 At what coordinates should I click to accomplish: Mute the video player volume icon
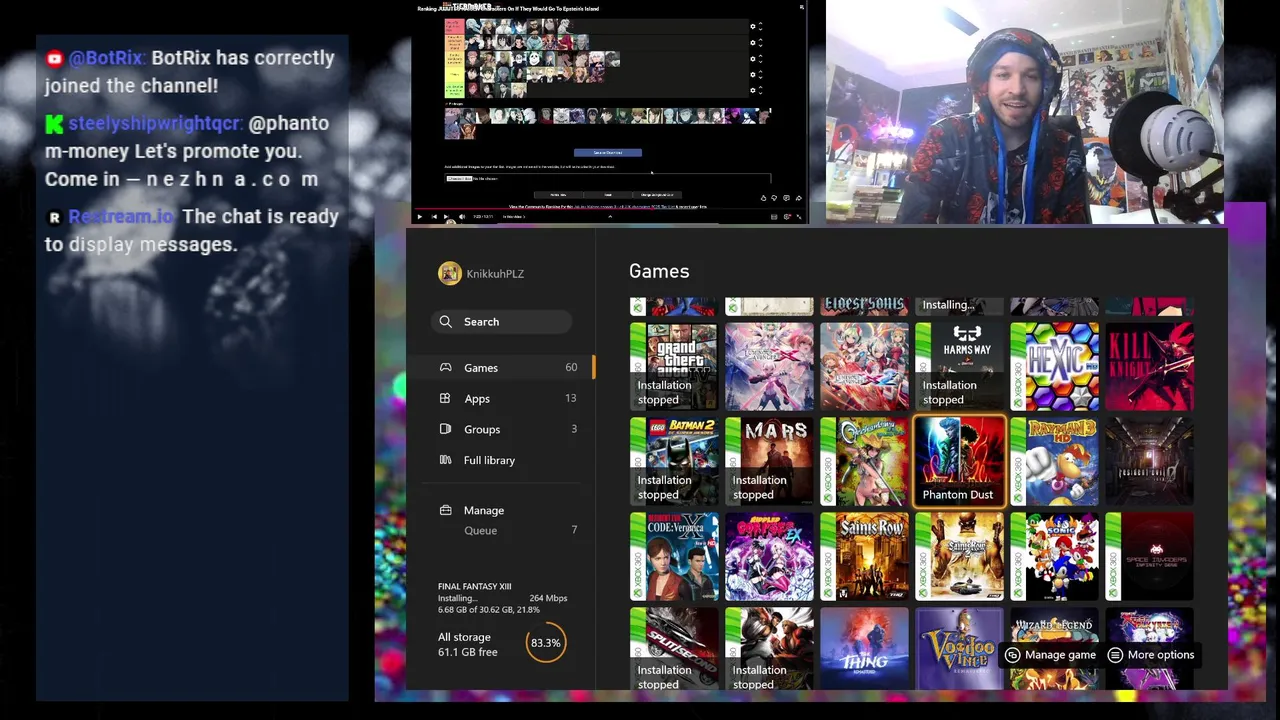tap(462, 217)
